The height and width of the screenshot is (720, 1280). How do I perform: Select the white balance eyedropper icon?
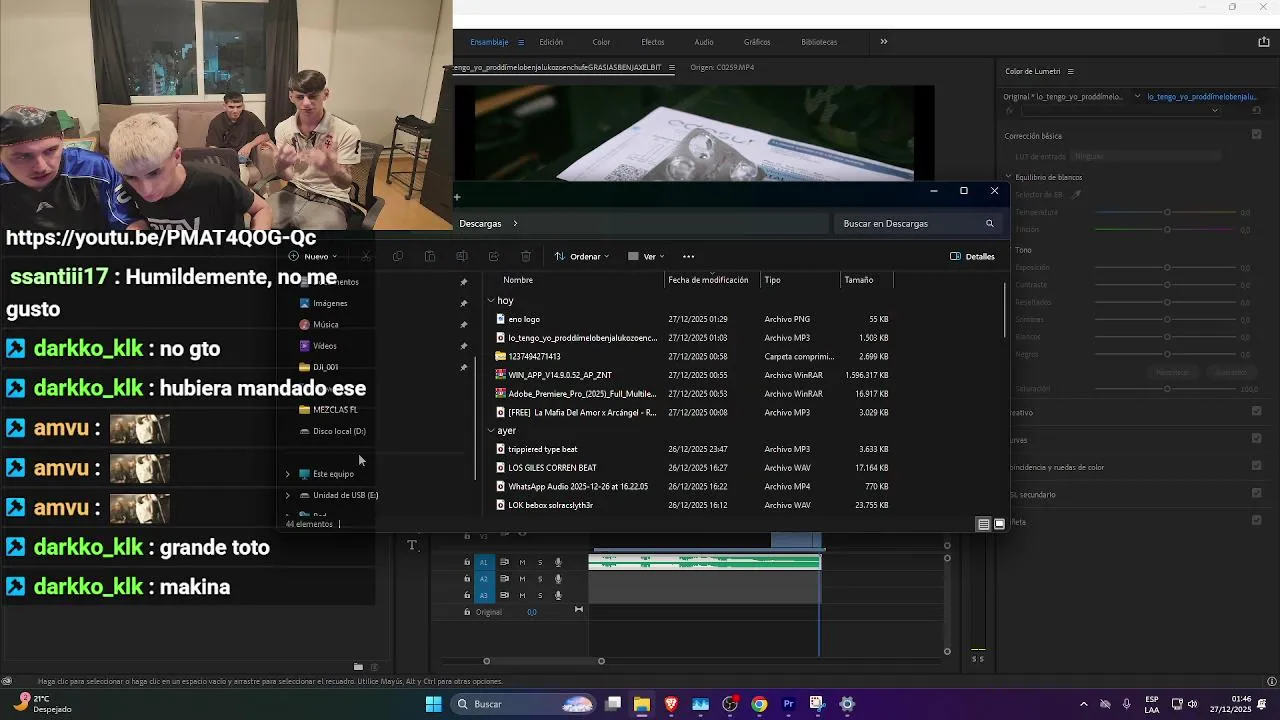pos(1076,194)
